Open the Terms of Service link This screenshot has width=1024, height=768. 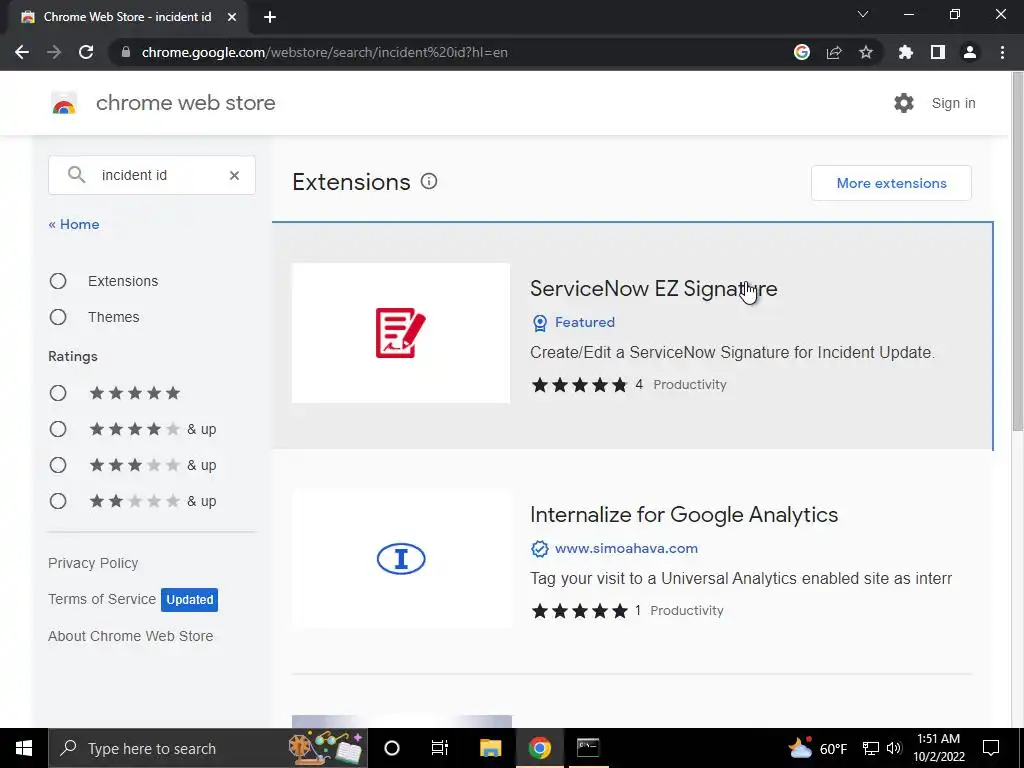click(102, 599)
